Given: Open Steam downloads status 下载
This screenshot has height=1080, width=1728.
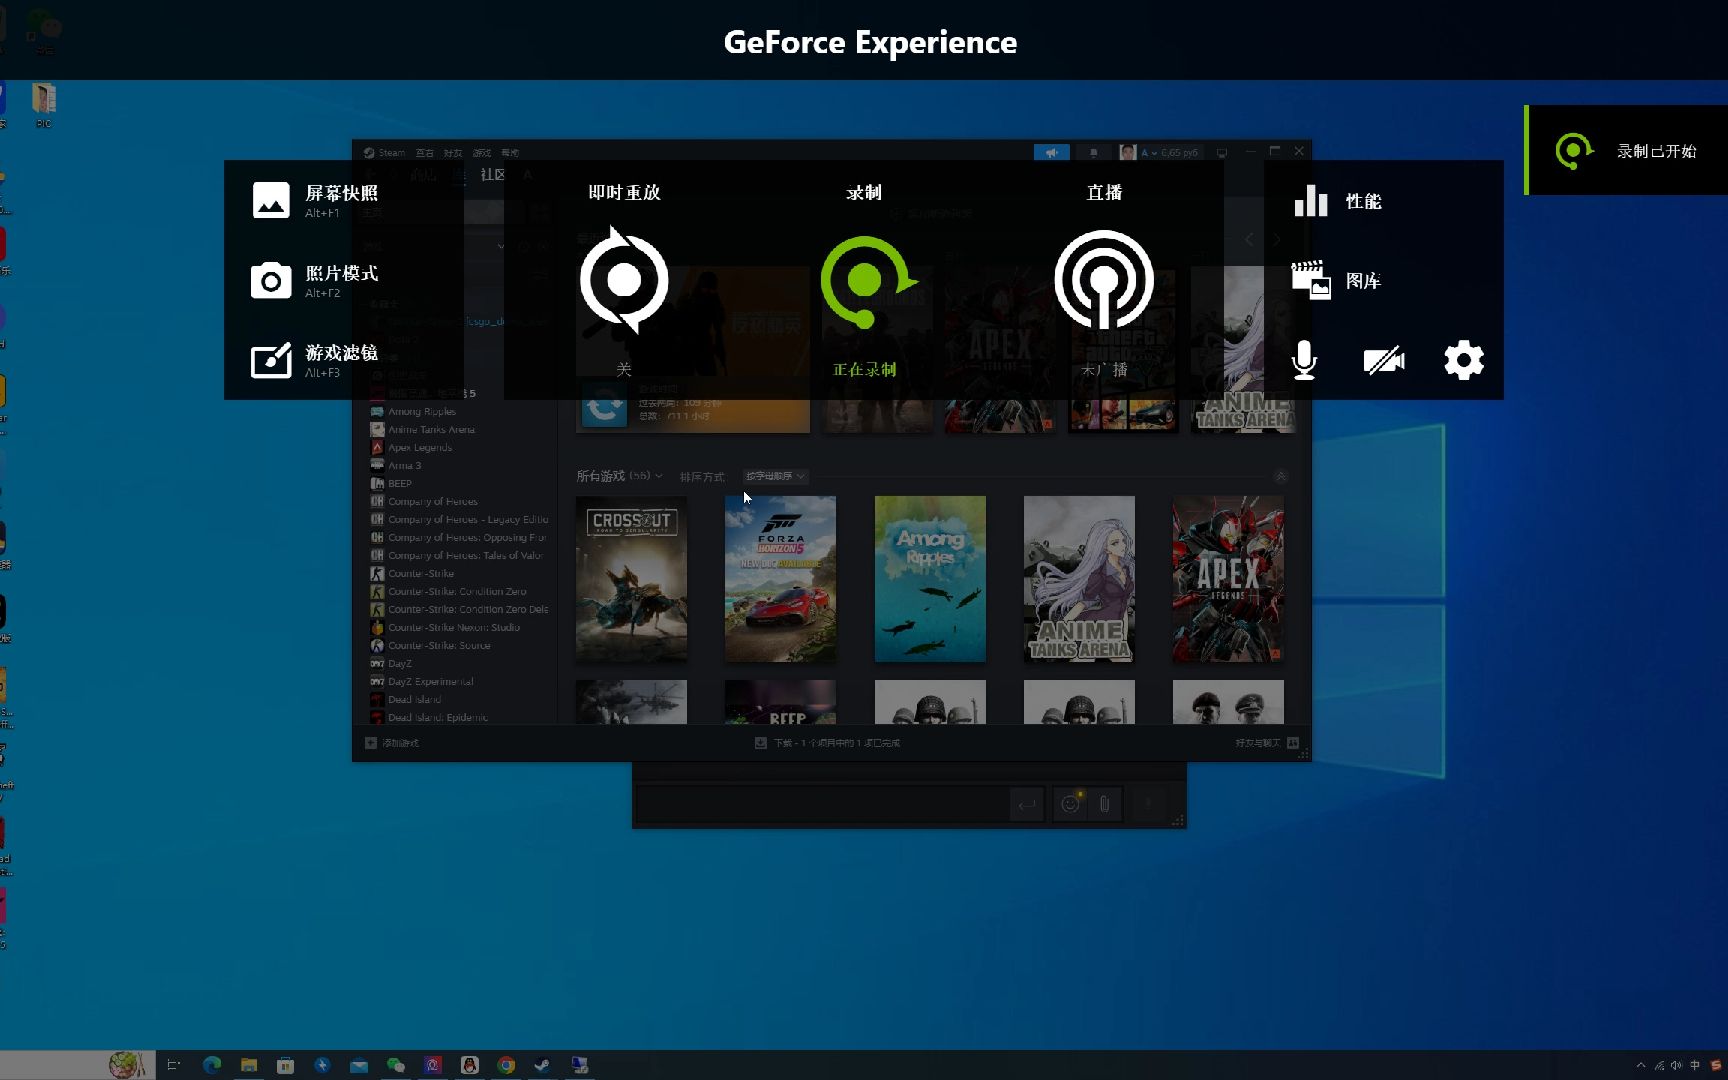Looking at the screenshot, I should (827, 743).
